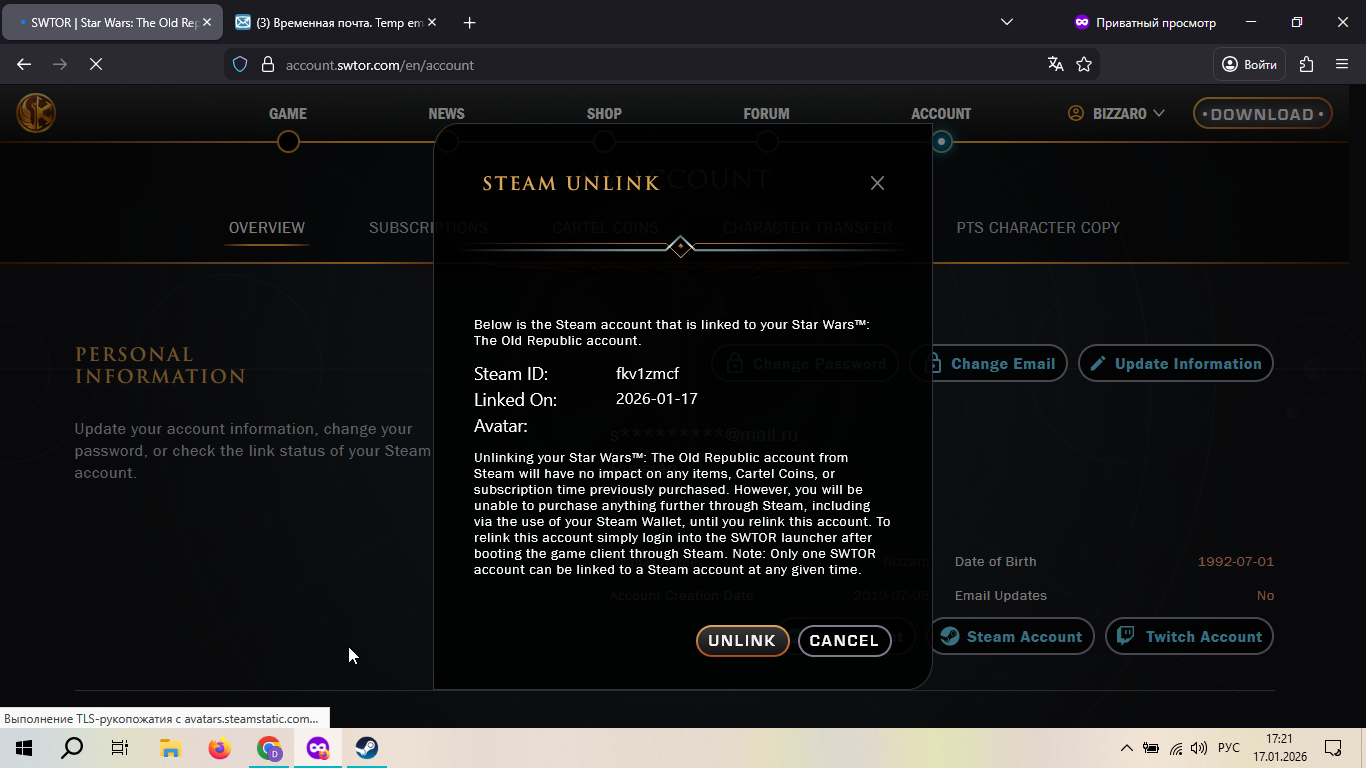Open the FORUM navigation item
The width and height of the screenshot is (1366, 768).
click(766, 114)
